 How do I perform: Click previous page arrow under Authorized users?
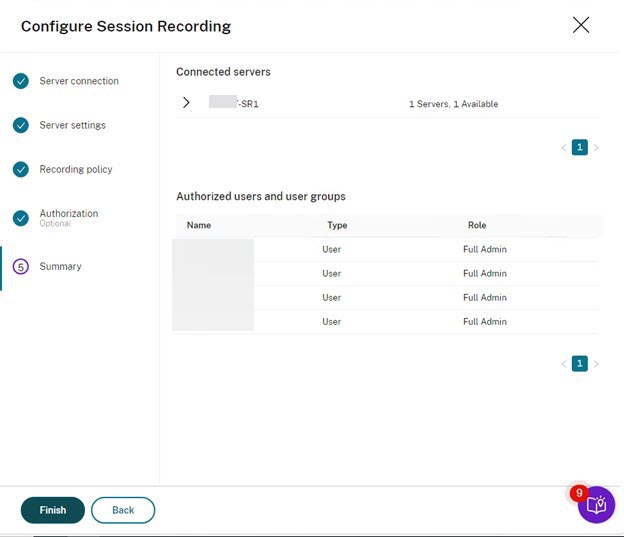pos(564,364)
